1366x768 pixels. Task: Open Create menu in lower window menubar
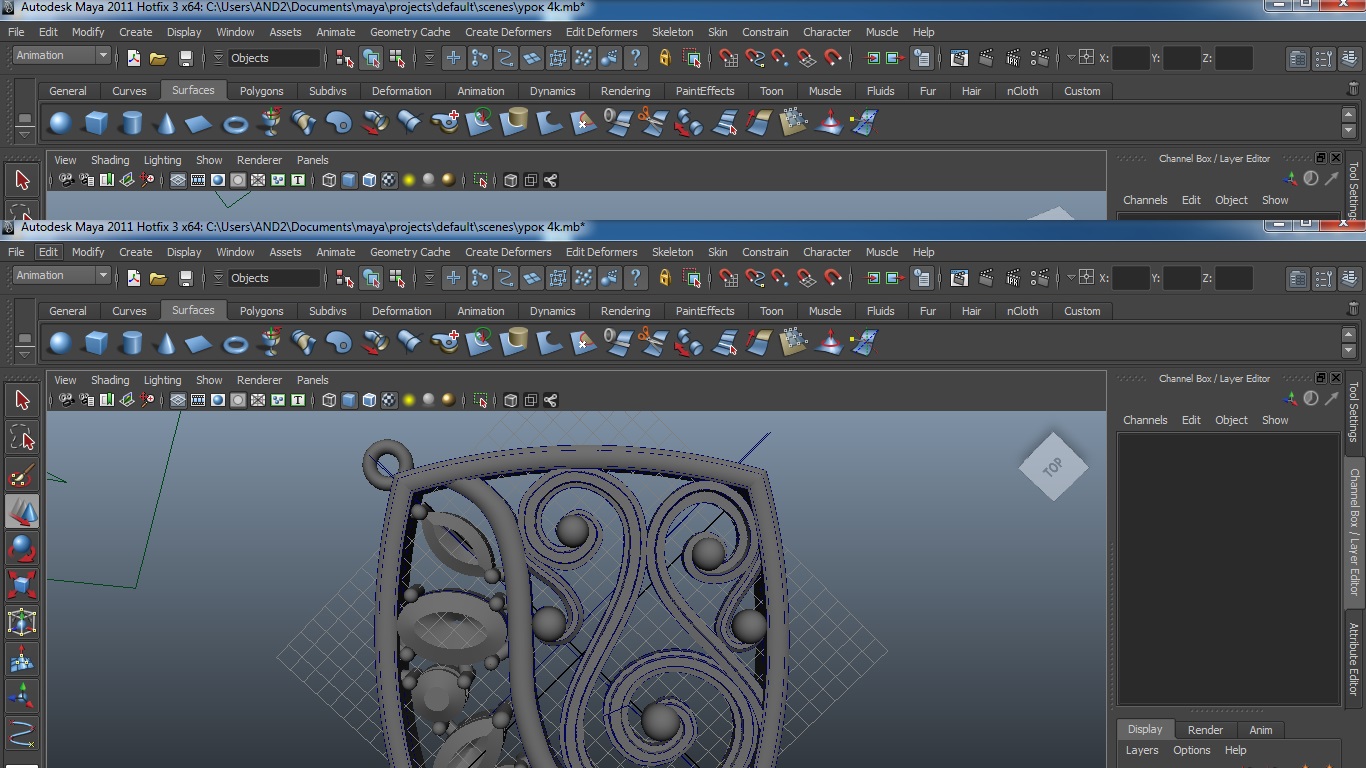(136, 252)
